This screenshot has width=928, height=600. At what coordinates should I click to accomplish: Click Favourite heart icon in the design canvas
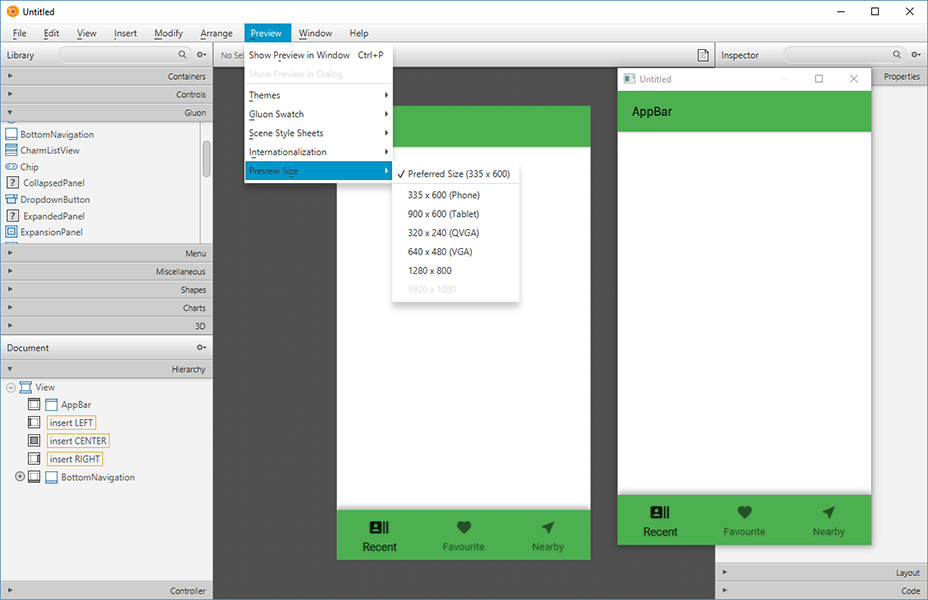pos(464,527)
